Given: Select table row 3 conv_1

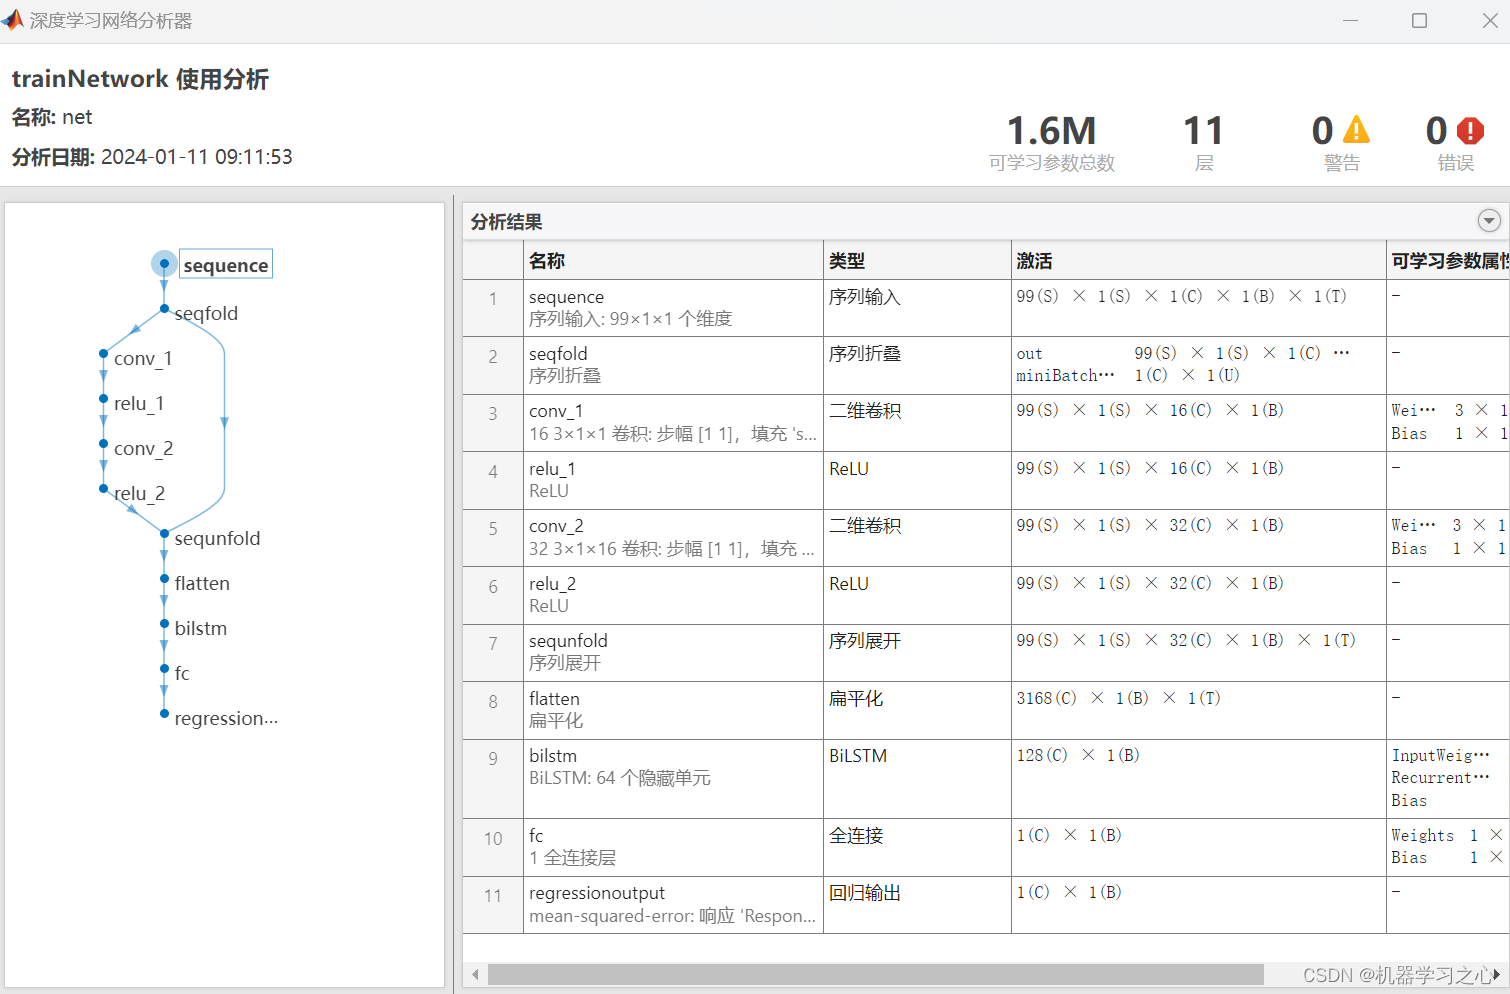Looking at the screenshot, I should pos(986,423).
